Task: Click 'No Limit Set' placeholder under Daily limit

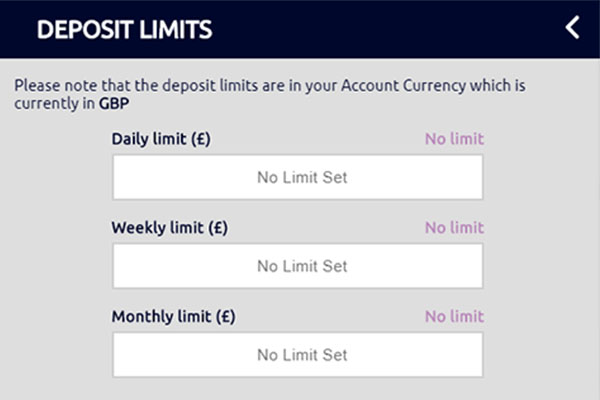Action: [x=302, y=178]
